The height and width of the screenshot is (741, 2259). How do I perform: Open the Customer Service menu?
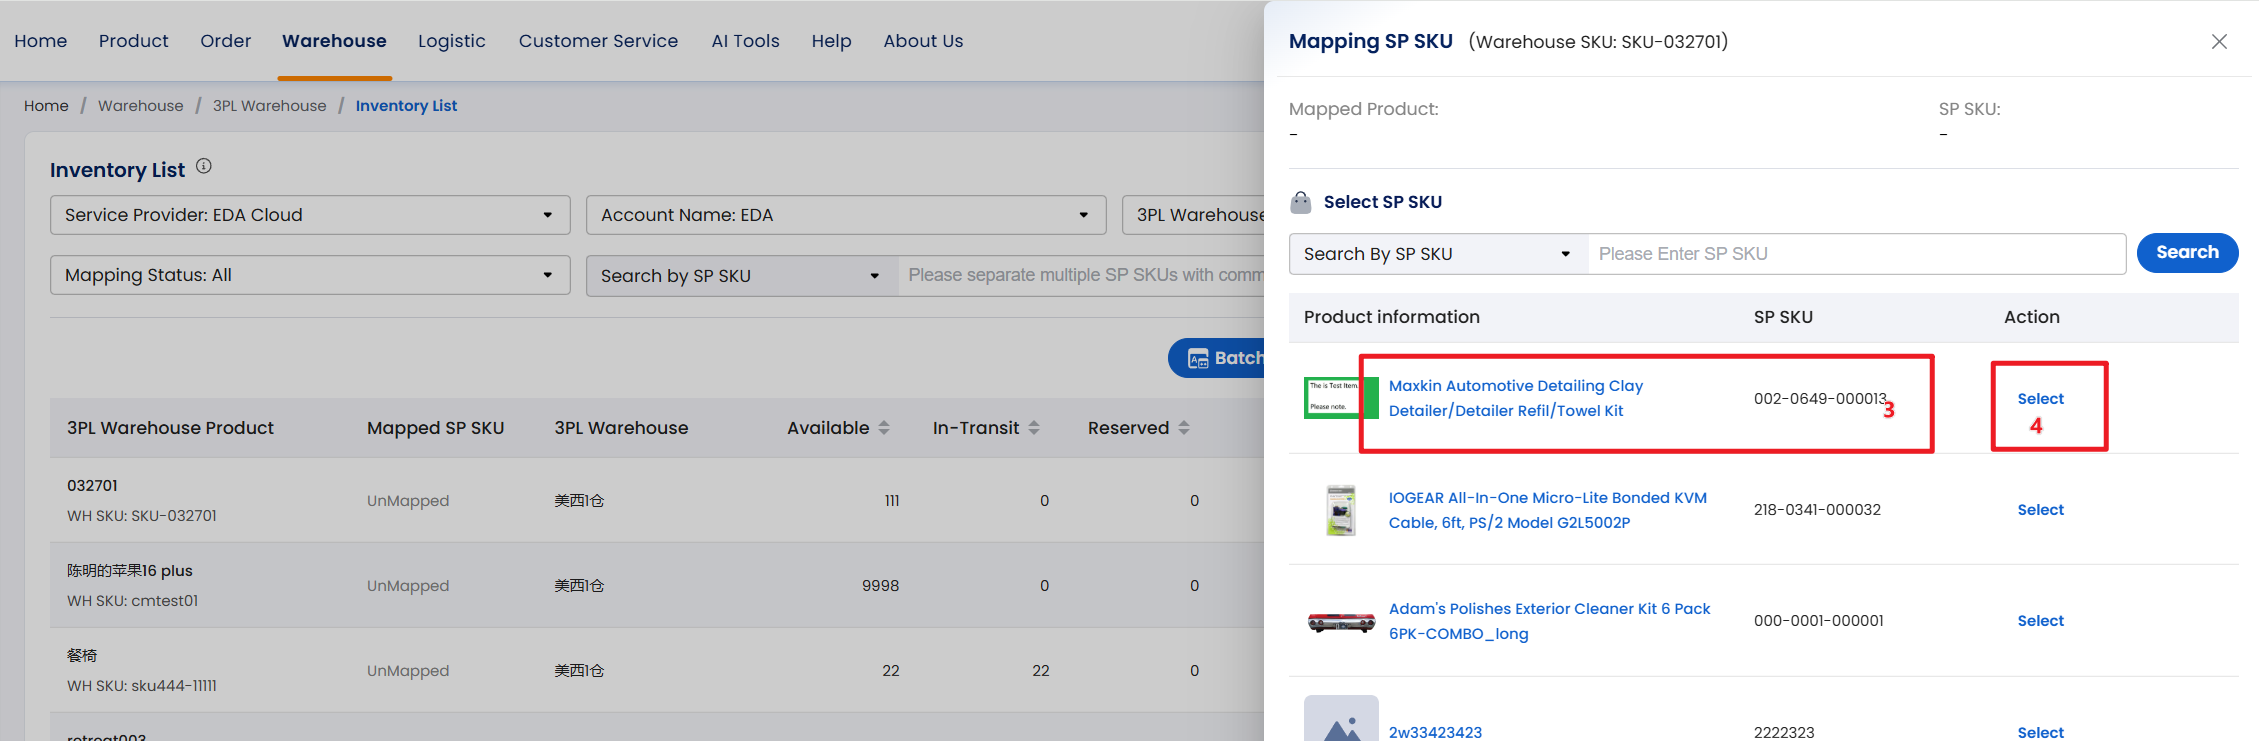coord(598,41)
